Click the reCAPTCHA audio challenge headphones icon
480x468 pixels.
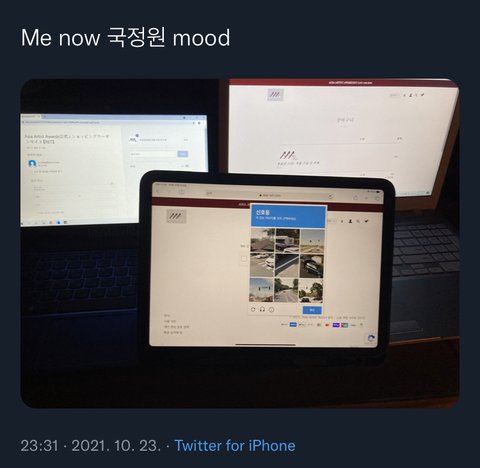click(262, 310)
